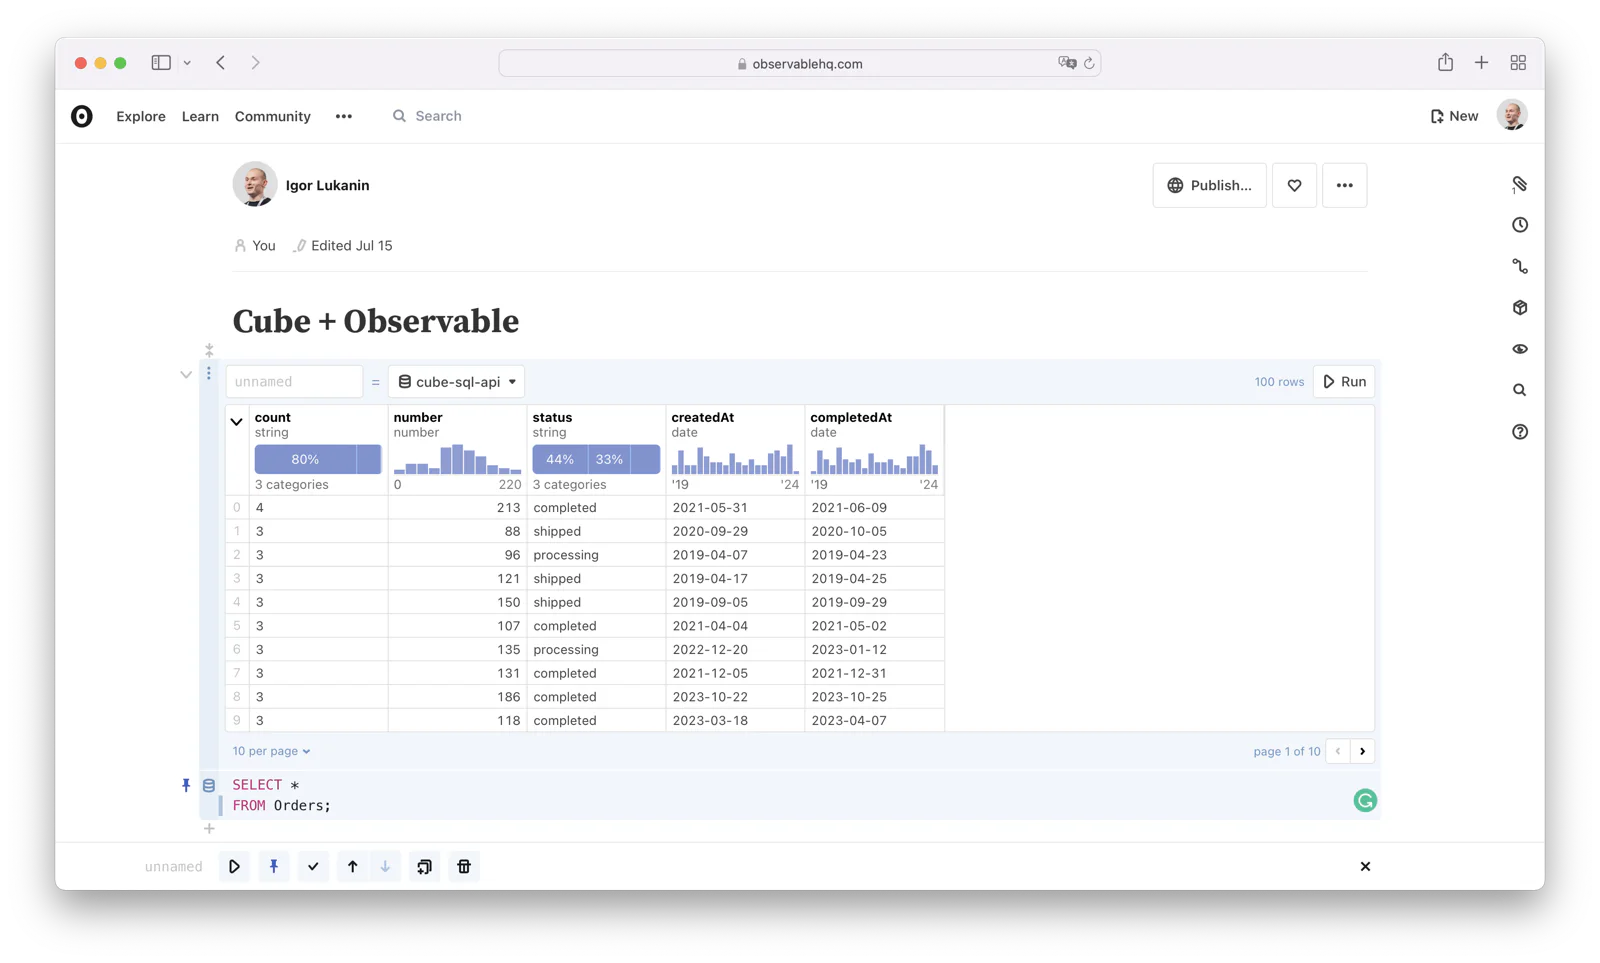Image resolution: width=1600 pixels, height=963 pixels.
Task: Open the 10 per page dropdown
Action: pyautogui.click(x=271, y=751)
